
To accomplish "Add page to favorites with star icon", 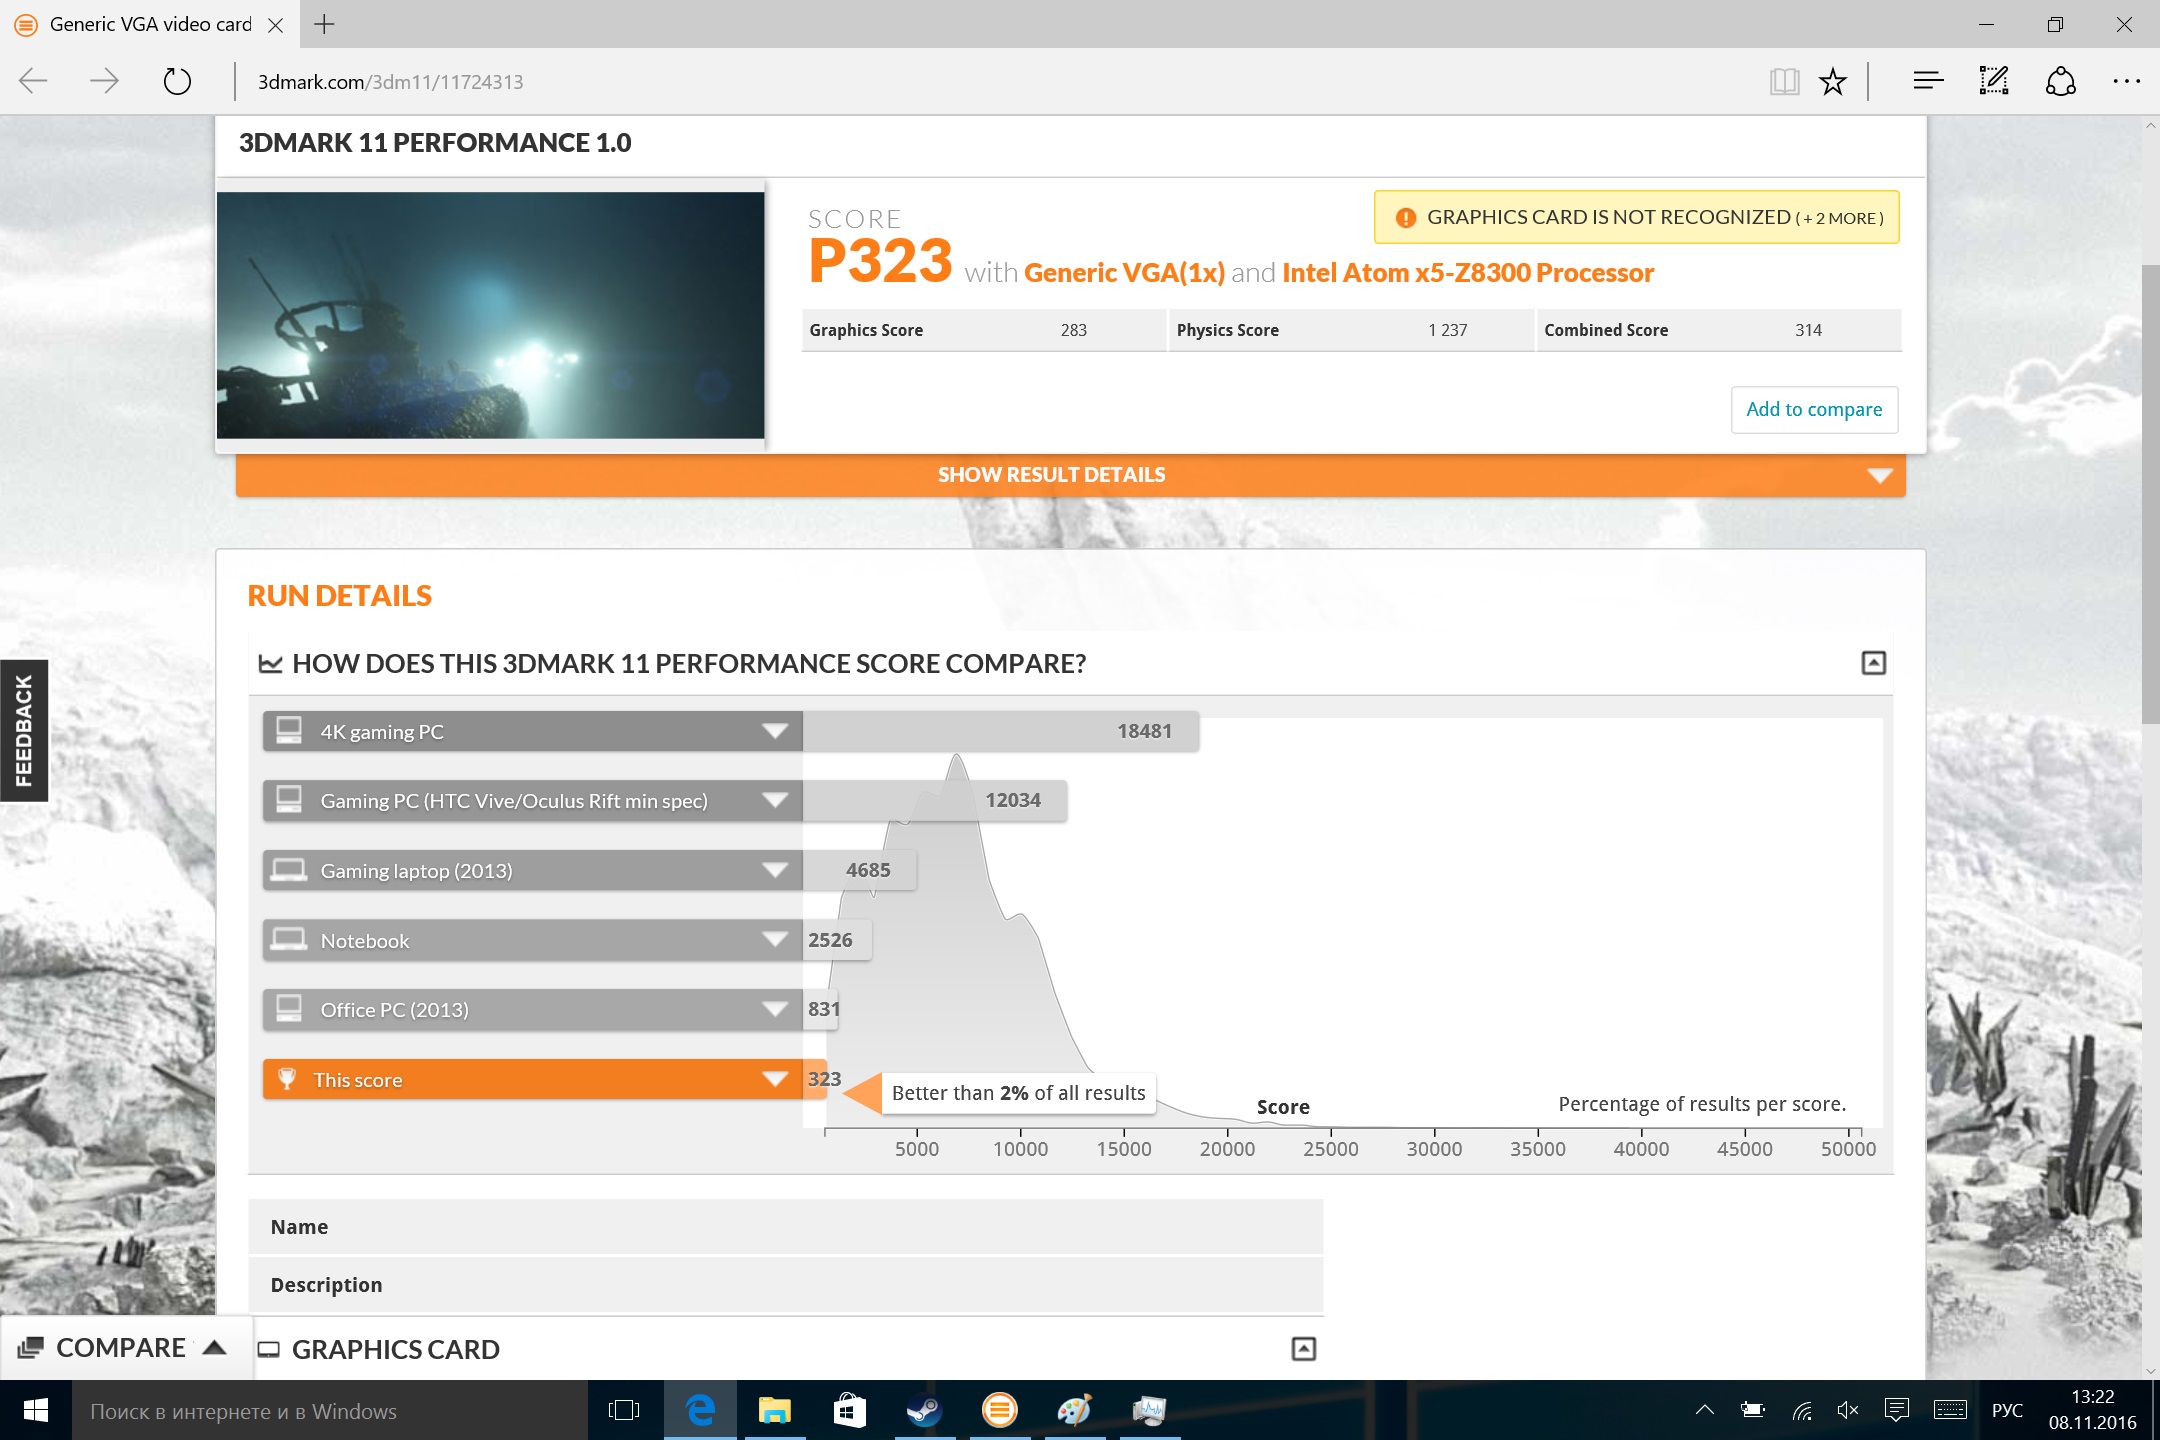I will (x=1833, y=81).
